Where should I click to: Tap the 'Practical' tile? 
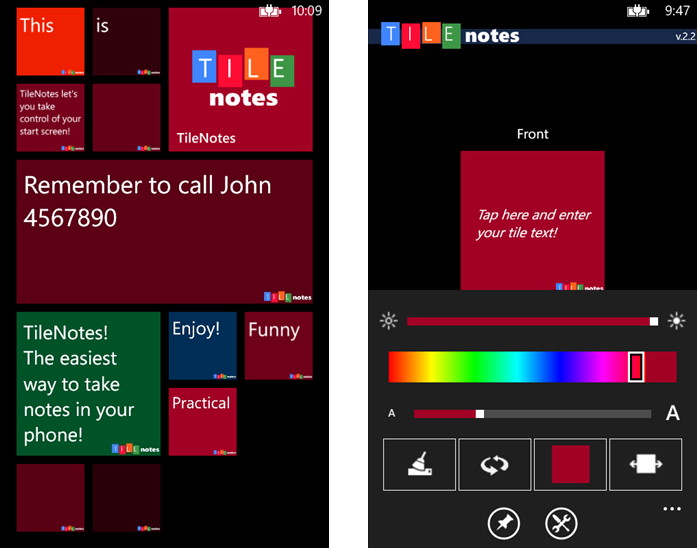click(202, 422)
